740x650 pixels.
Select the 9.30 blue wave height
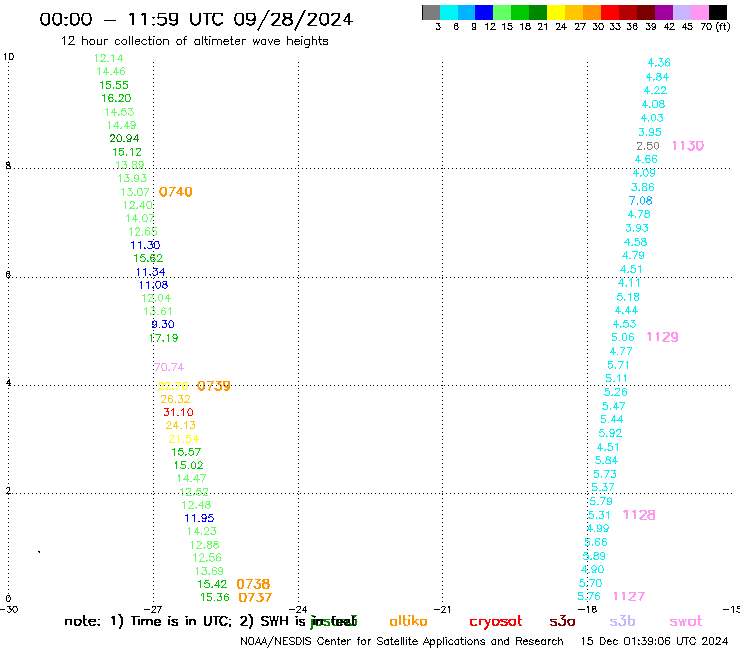pos(163,324)
